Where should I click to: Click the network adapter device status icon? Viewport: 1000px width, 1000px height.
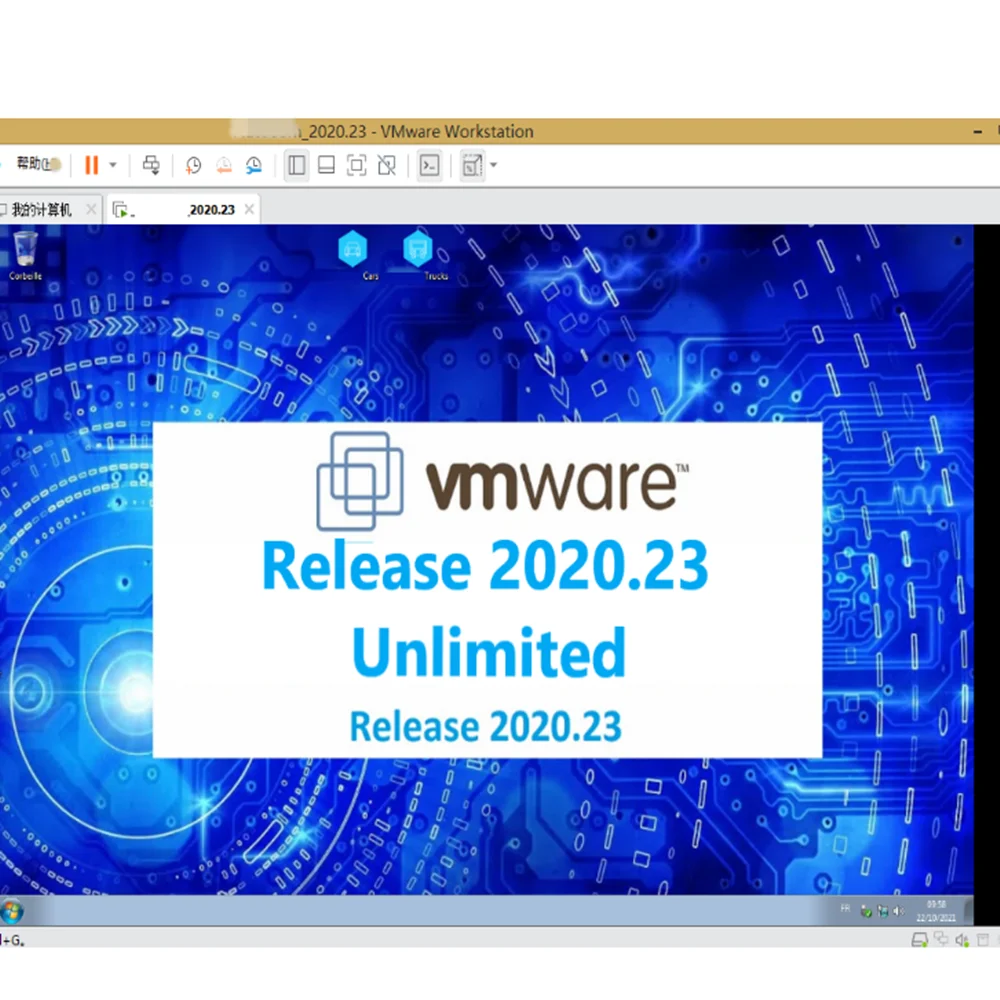[941, 939]
